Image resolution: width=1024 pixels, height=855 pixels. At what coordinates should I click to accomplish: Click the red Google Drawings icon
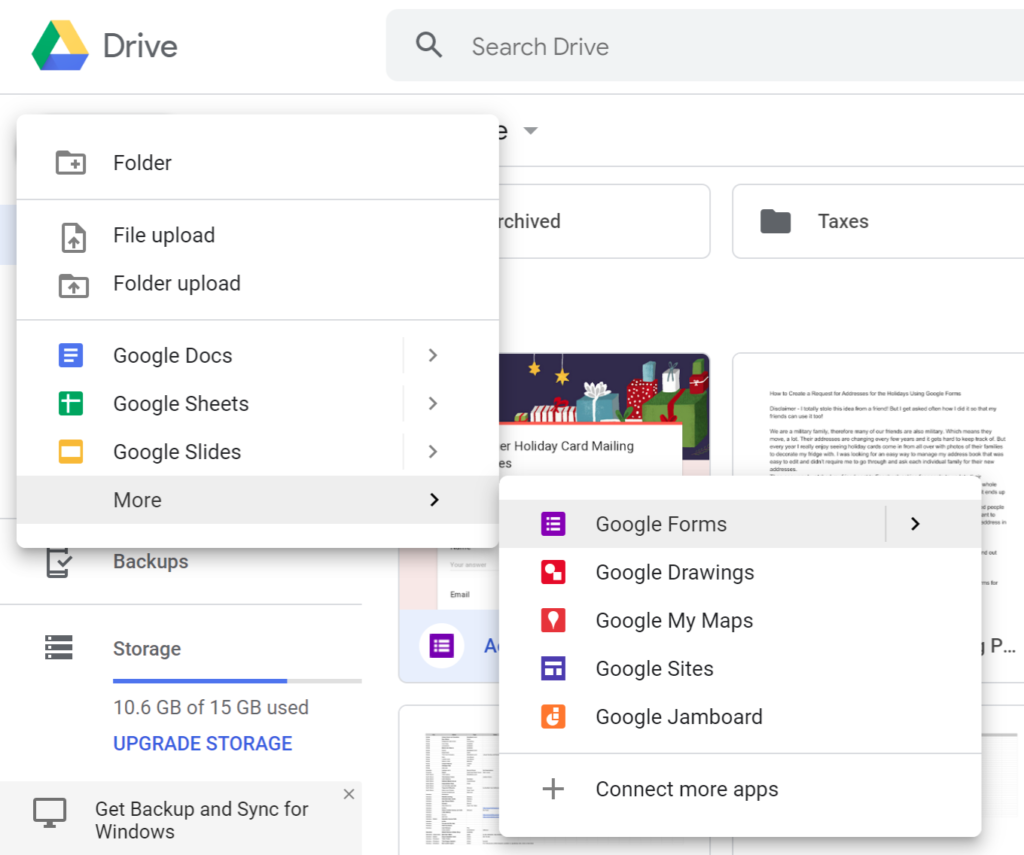click(553, 572)
